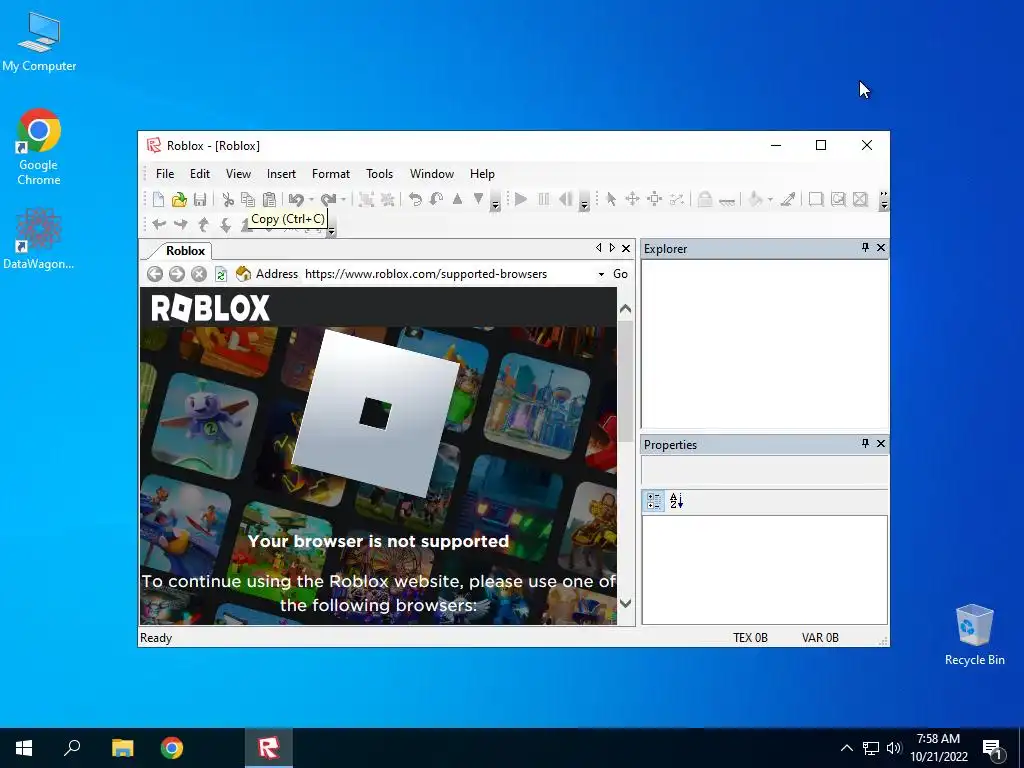Click the crossed box toolbar icon
The width and height of the screenshot is (1024, 768).
pyautogui.click(x=861, y=199)
